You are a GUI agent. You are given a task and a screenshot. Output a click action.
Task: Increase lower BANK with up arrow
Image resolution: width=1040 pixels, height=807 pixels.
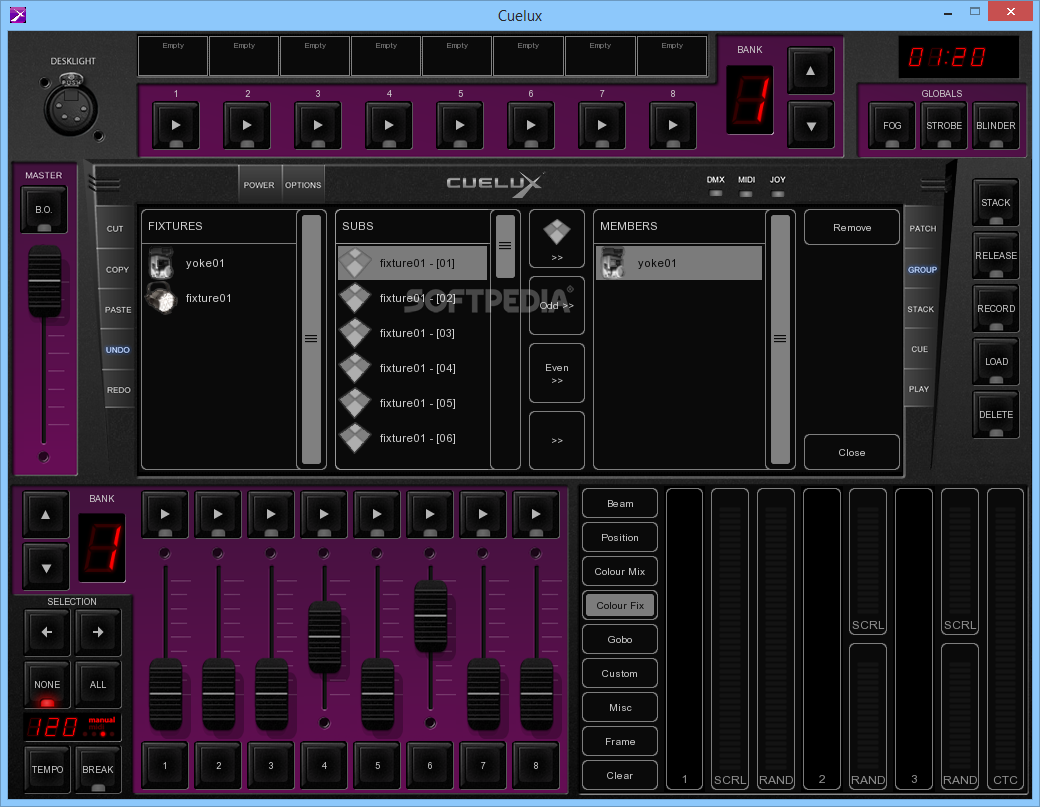click(46, 515)
